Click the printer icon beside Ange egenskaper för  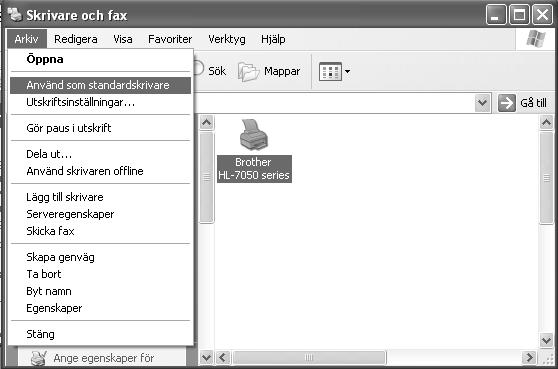coord(39,358)
